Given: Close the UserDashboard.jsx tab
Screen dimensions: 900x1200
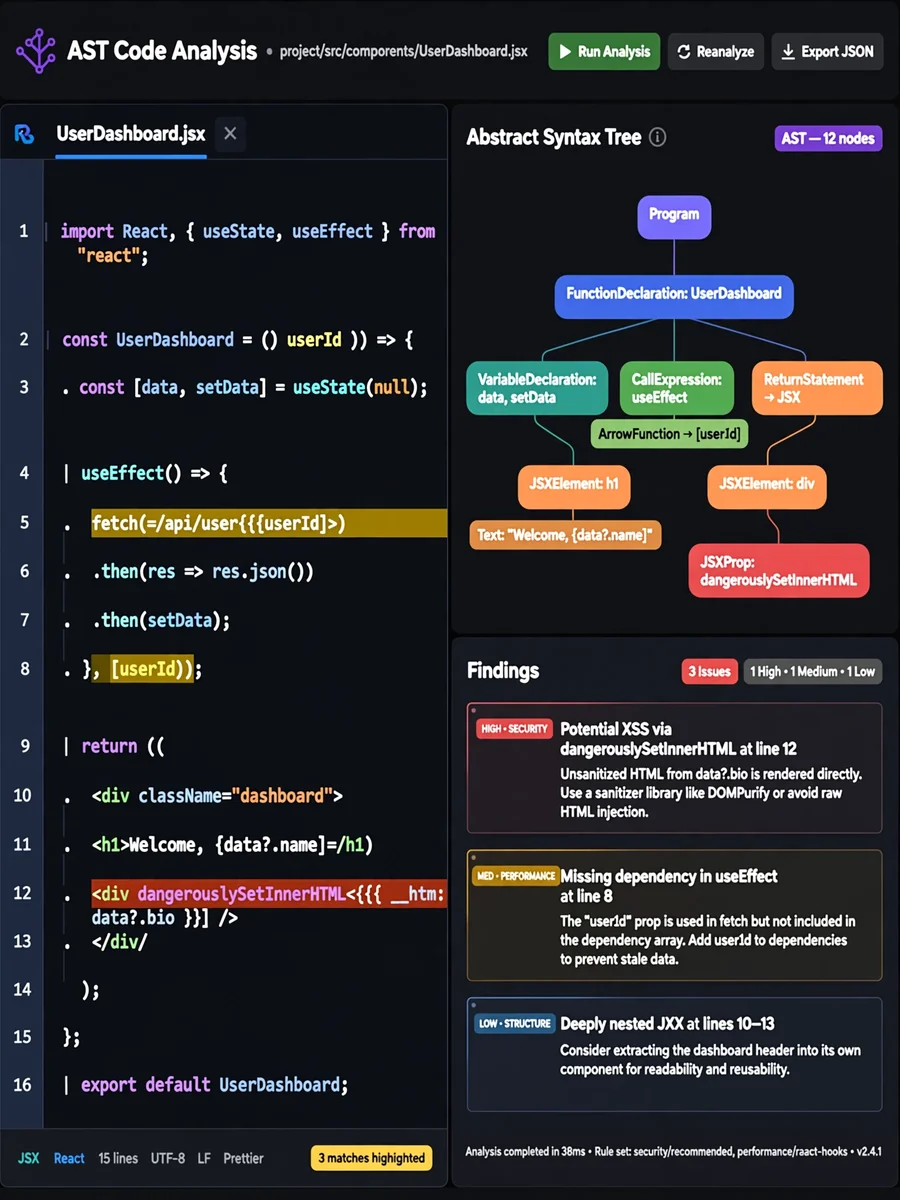Looking at the screenshot, I should tap(230, 133).
